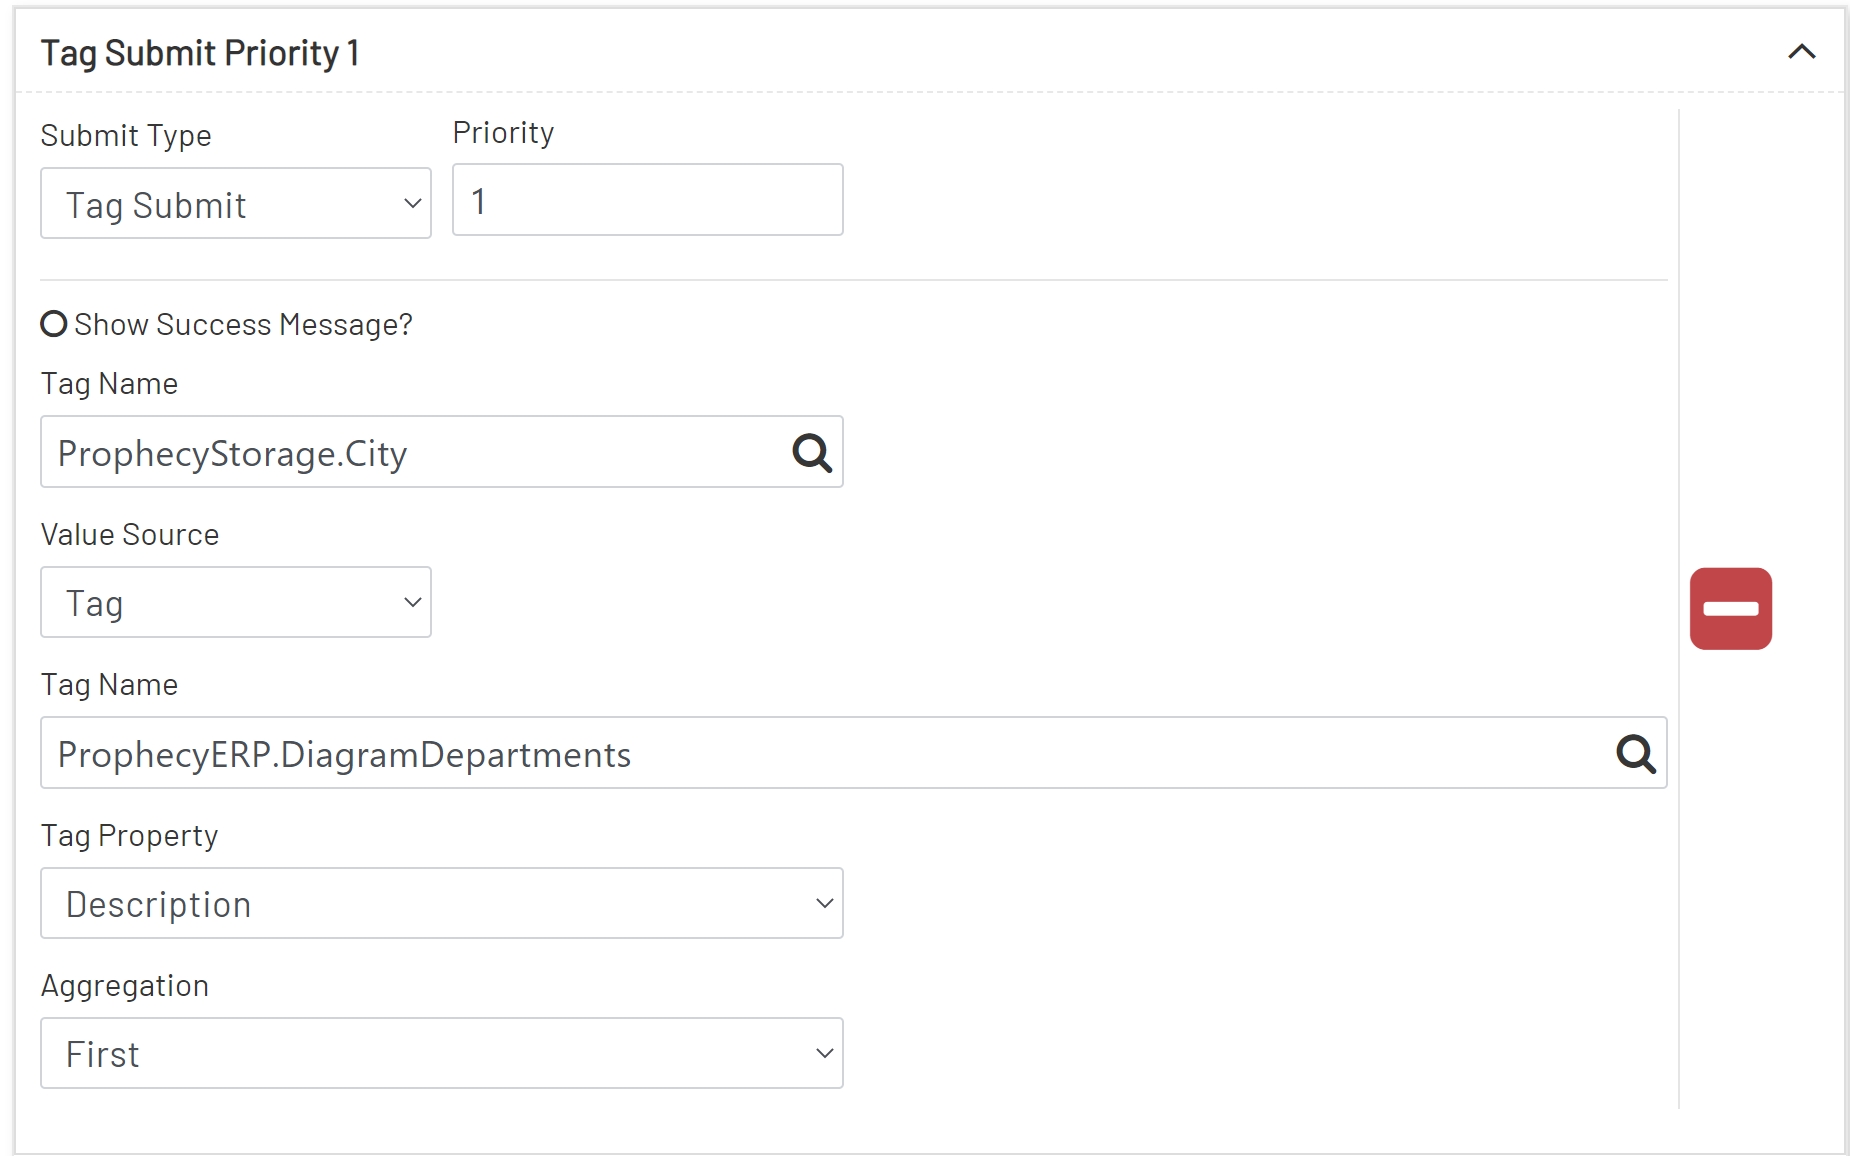Open tag browser for ProphecyERP.DiagramDepartments field
Viewport: 1850px width, 1156px height.
1637,753
